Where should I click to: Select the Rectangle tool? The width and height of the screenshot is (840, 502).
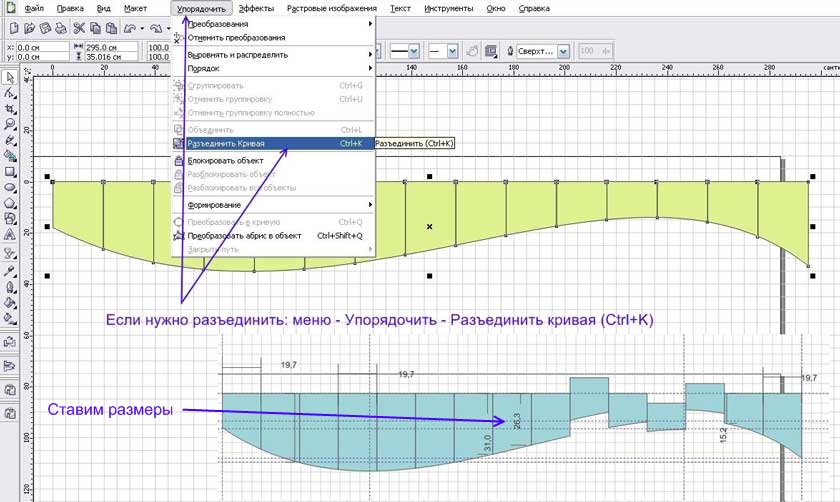(9, 171)
